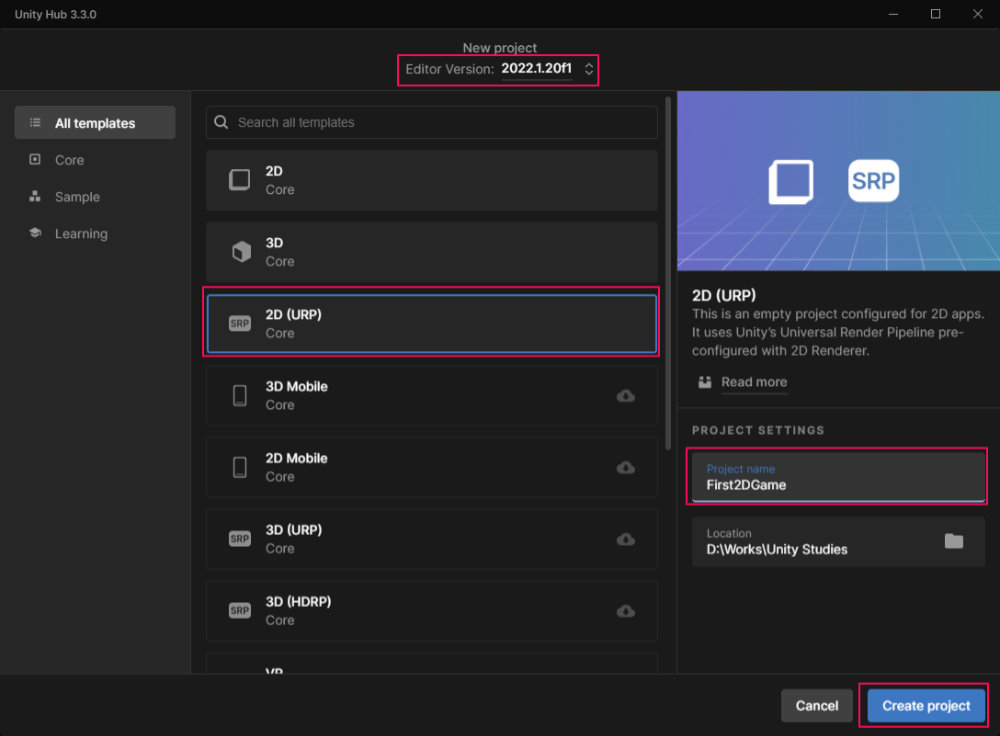This screenshot has height=736, width=1000.
Task: Open the Read more link
Action: (754, 382)
